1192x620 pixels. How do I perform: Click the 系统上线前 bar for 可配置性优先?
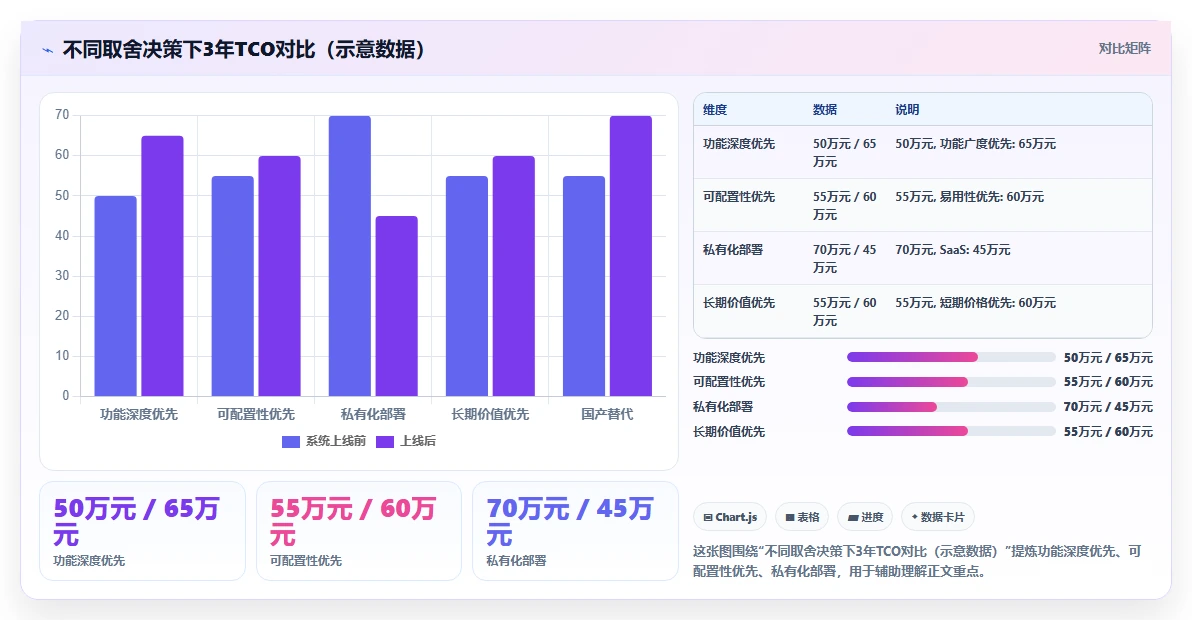[233, 286]
